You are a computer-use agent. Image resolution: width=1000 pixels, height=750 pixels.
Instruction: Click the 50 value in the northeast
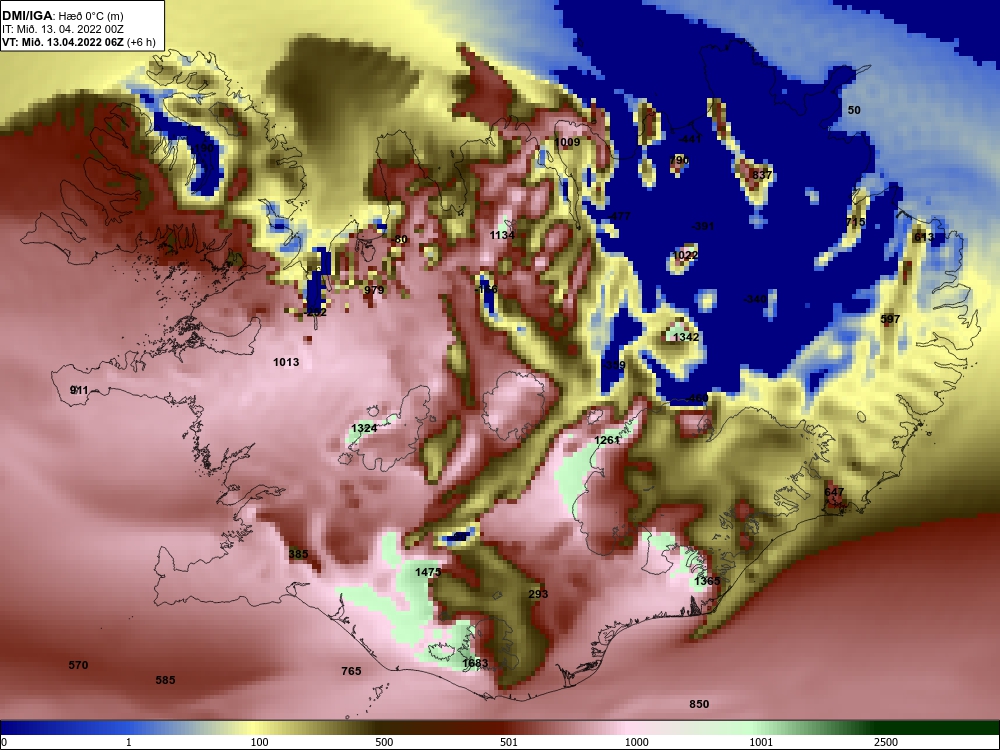point(854,110)
